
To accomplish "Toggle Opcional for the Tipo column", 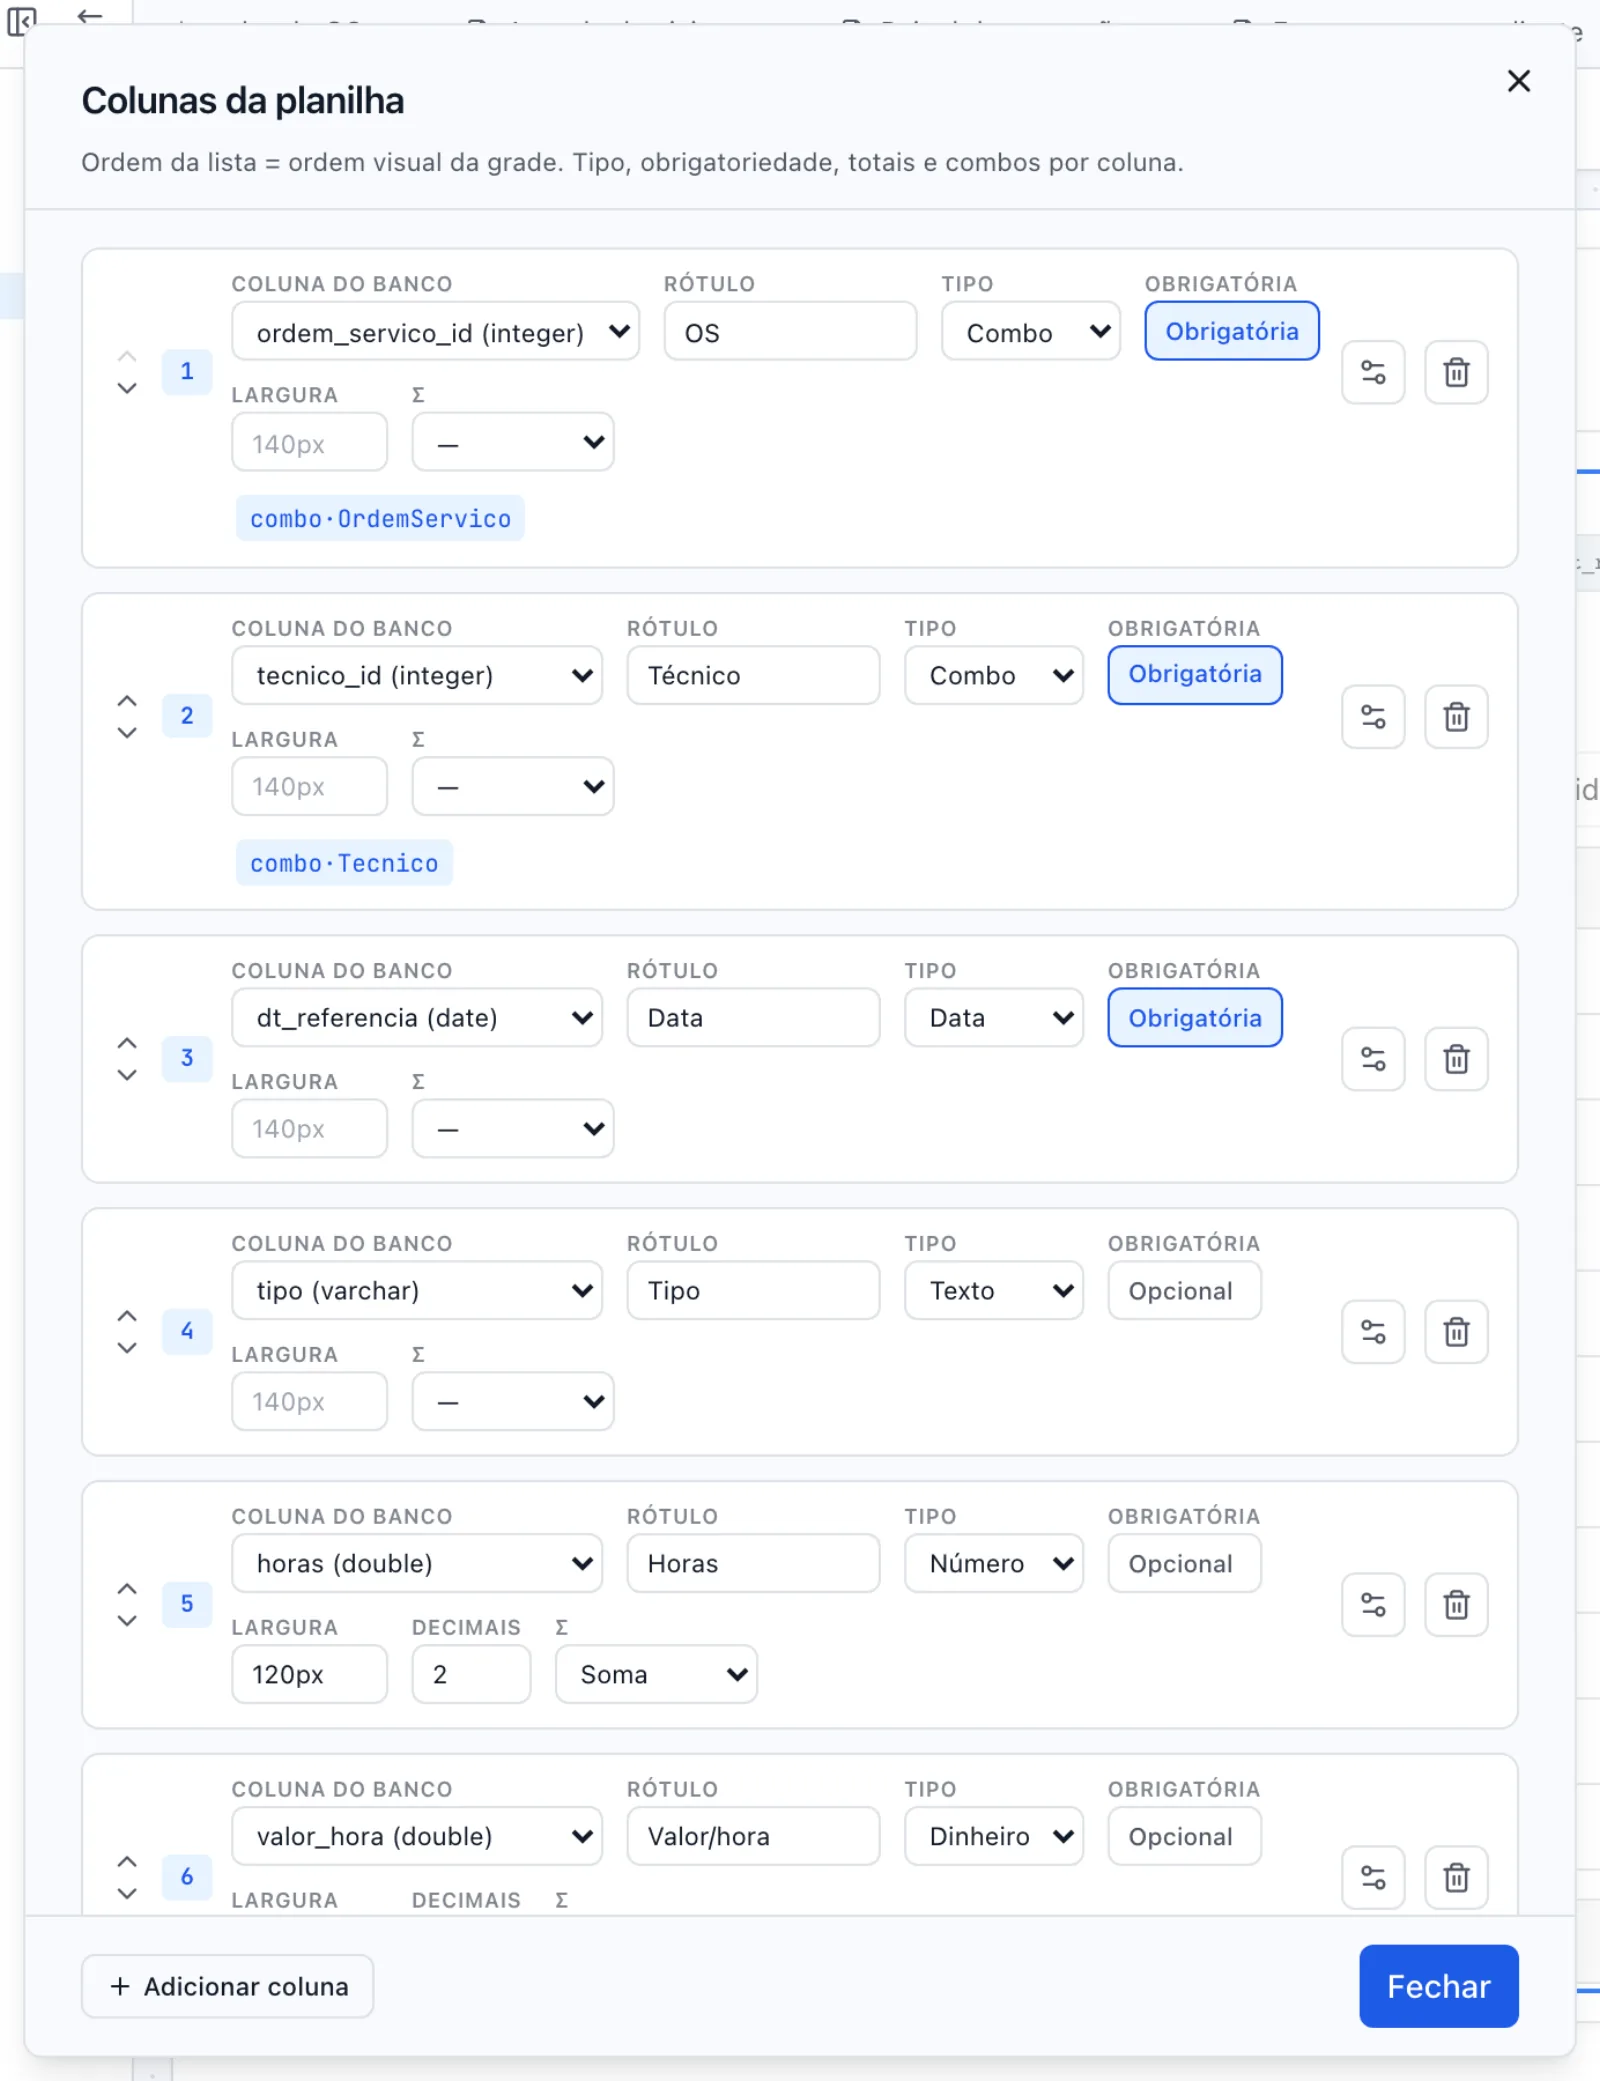I will 1184,1291.
